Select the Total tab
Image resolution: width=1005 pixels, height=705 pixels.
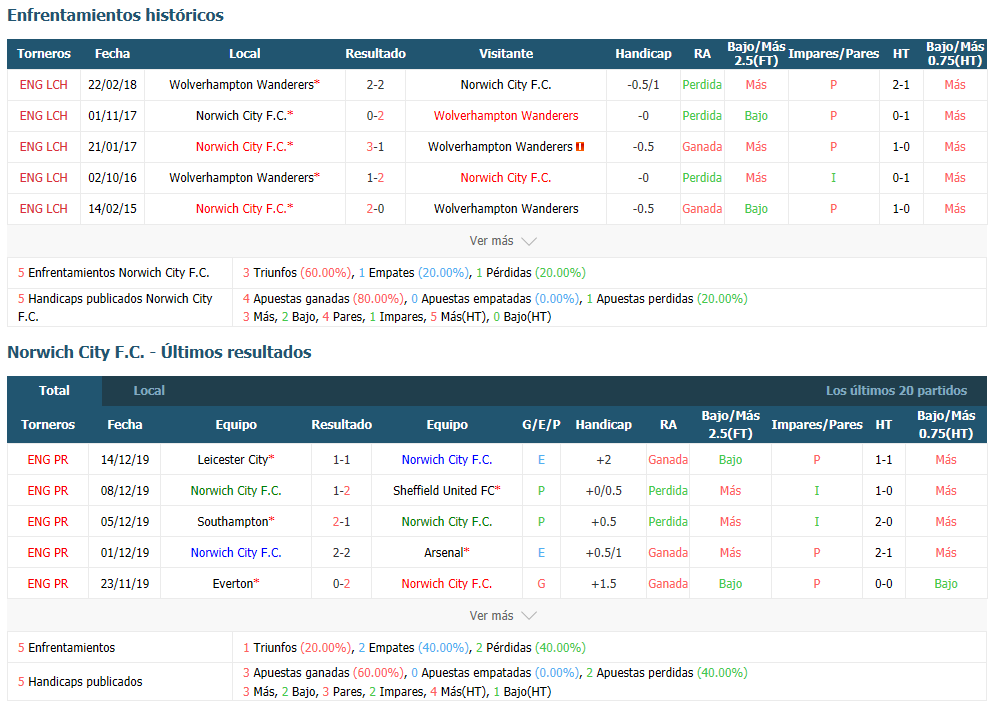[x=54, y=390]
